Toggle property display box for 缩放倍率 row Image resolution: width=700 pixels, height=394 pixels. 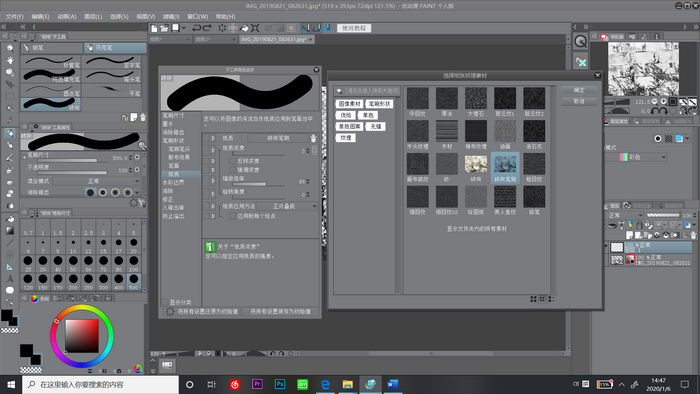coord(206,181)
